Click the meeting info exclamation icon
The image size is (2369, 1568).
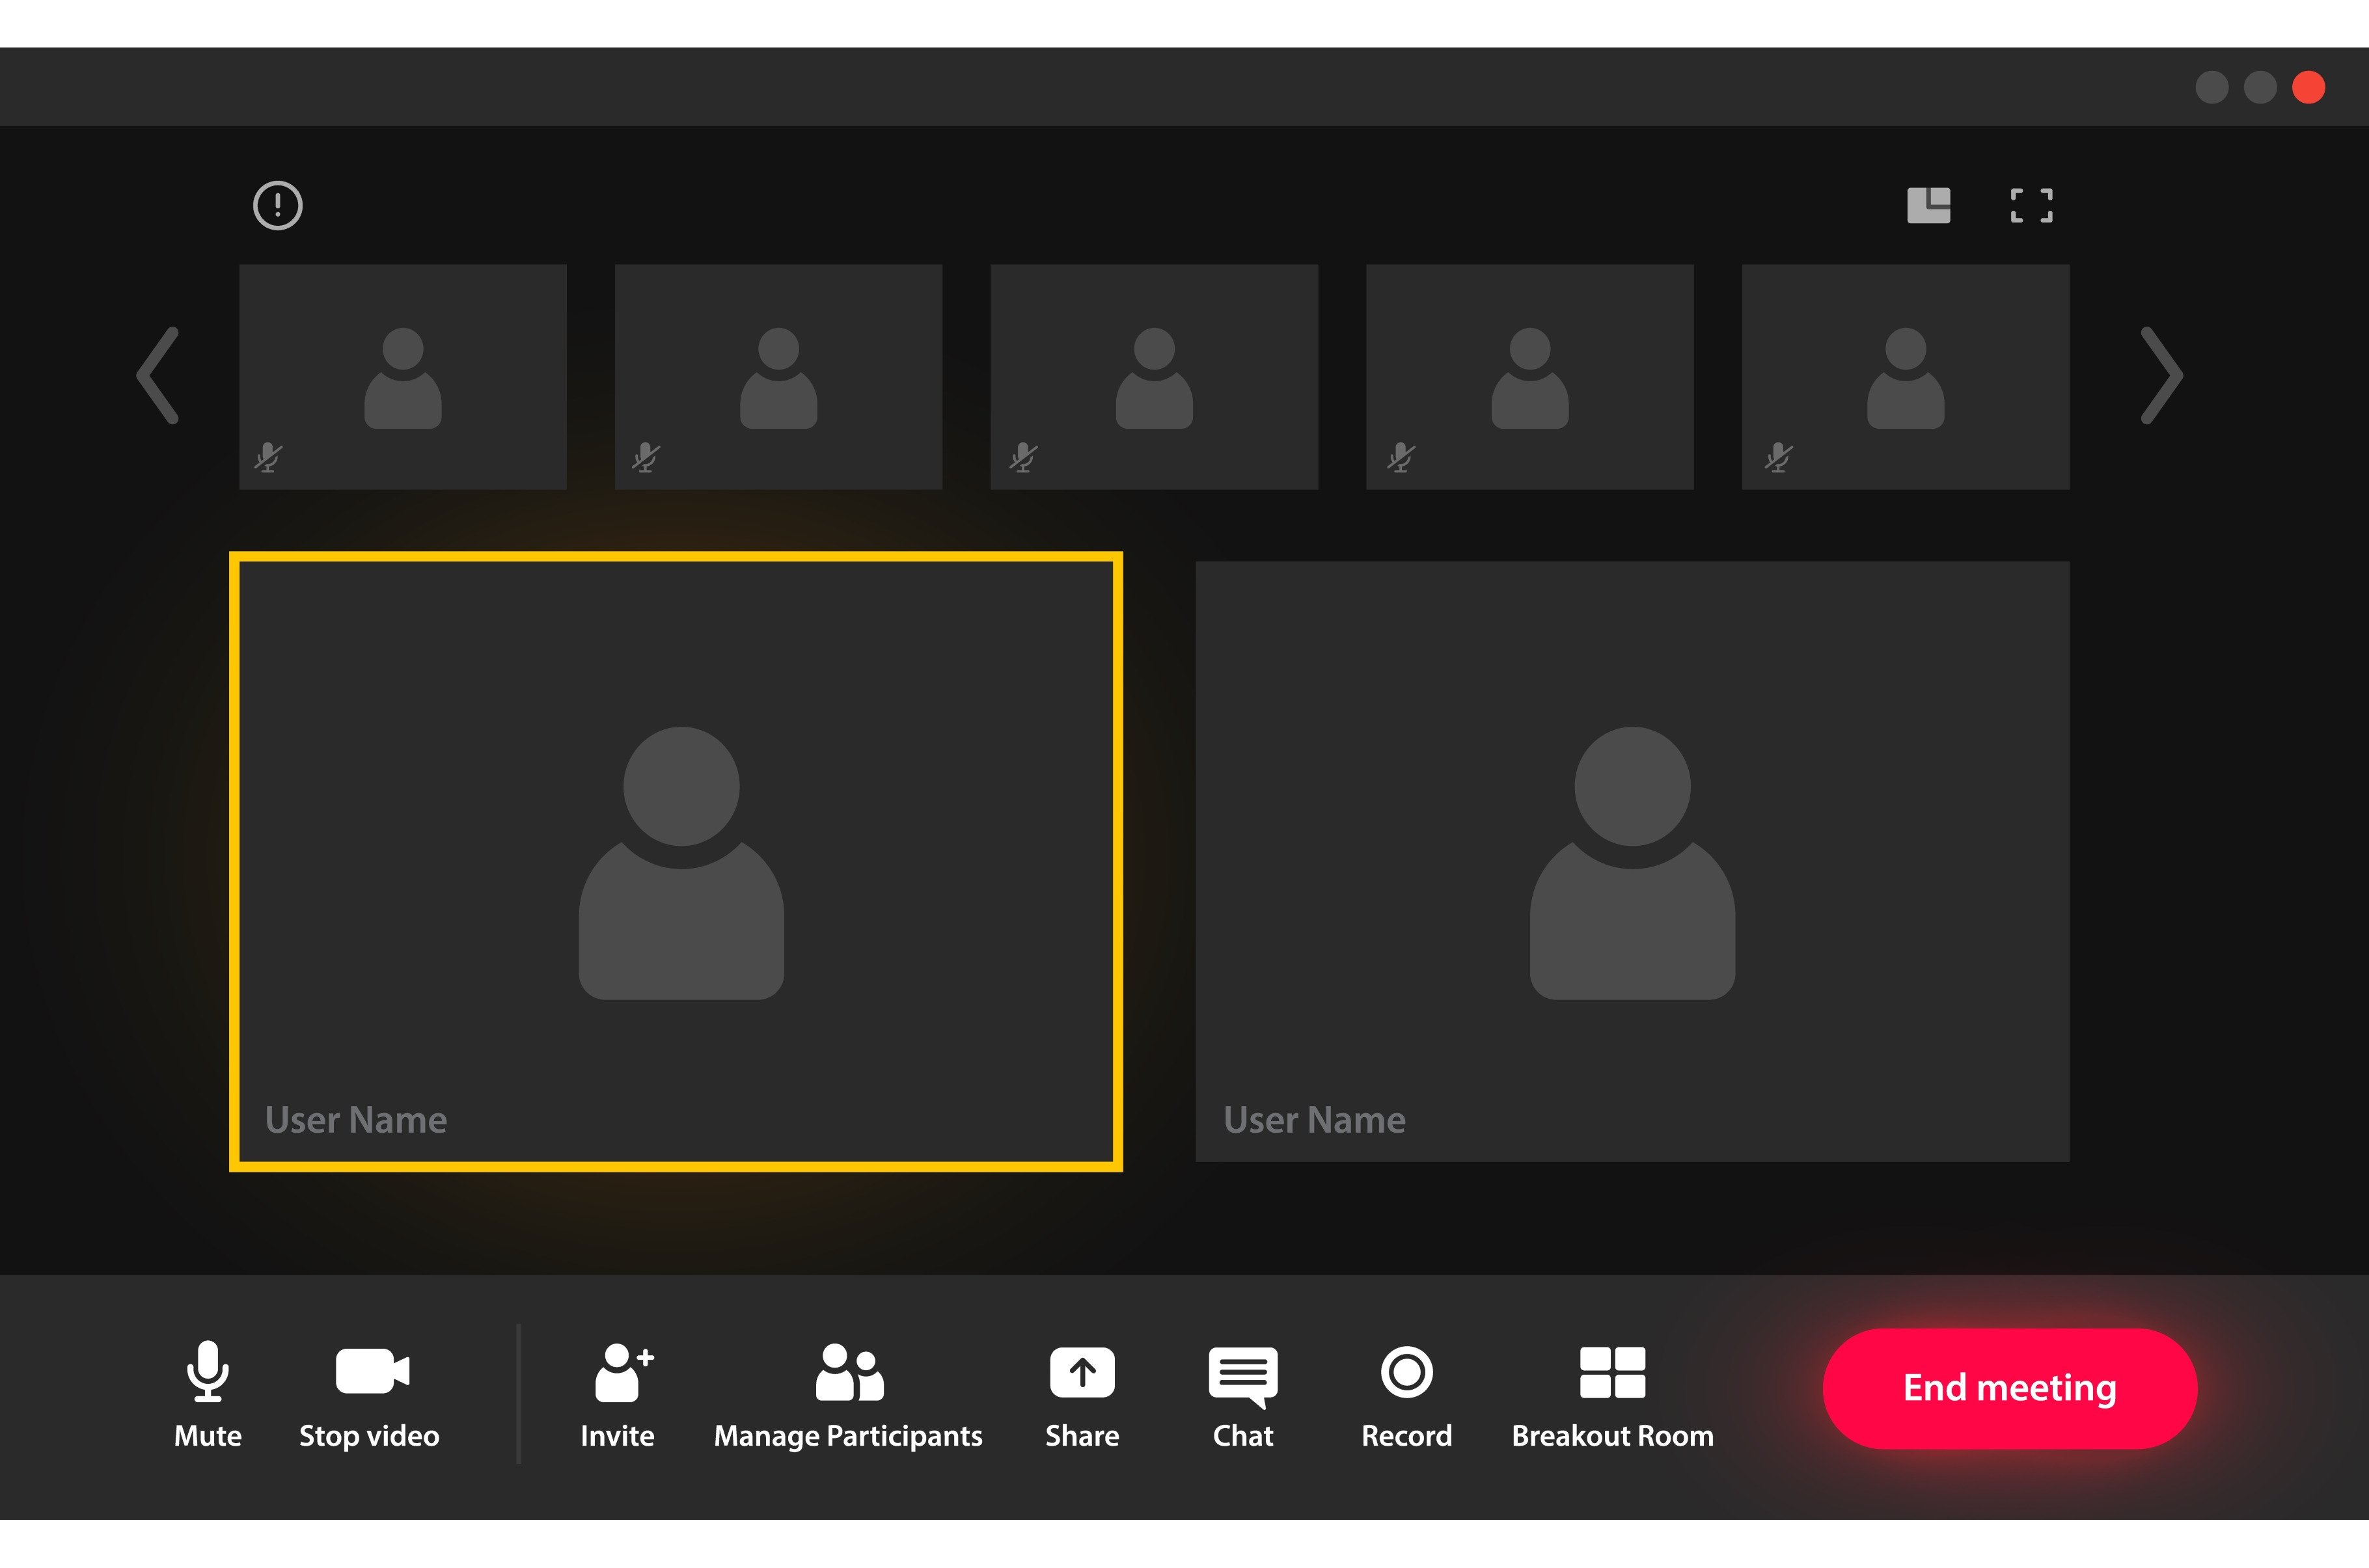(x=278, y=206)
